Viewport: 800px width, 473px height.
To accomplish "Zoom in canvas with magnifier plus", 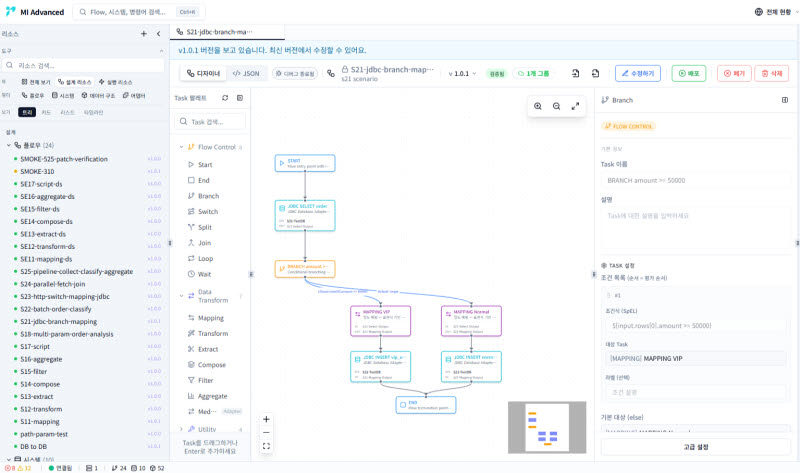I will [x=538, y=106].
